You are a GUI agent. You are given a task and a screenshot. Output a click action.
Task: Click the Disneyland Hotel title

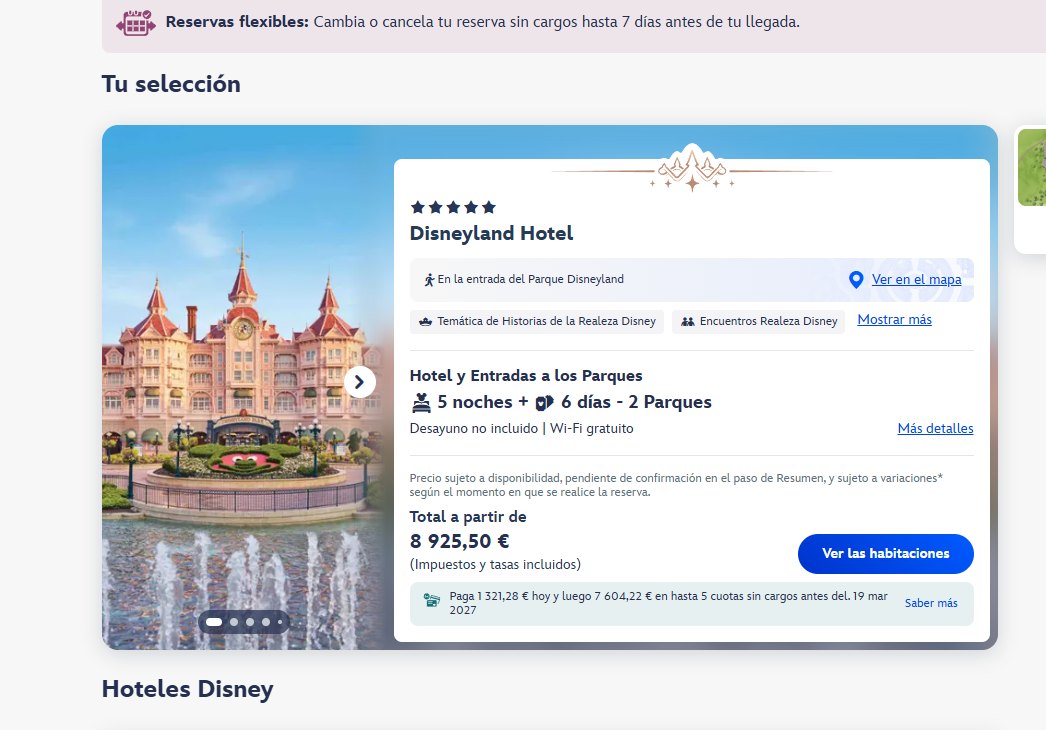click(x=491, y=234)
